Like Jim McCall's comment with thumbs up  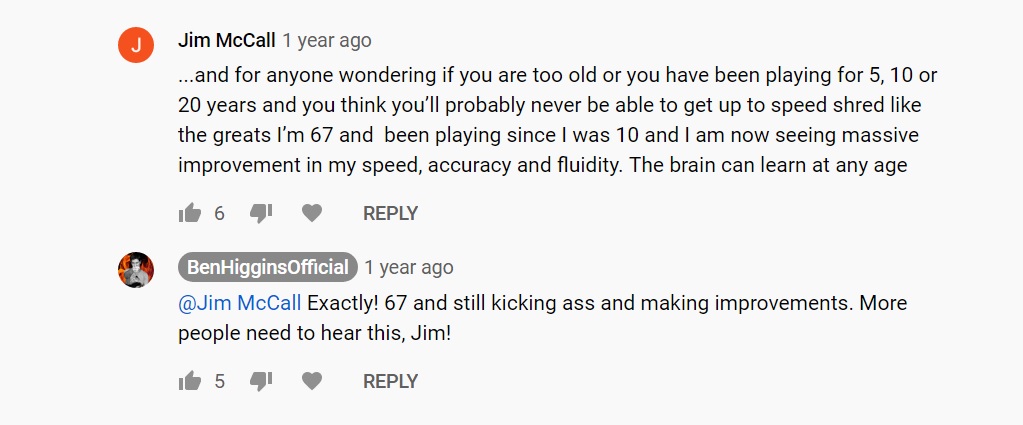click(190, 213)
